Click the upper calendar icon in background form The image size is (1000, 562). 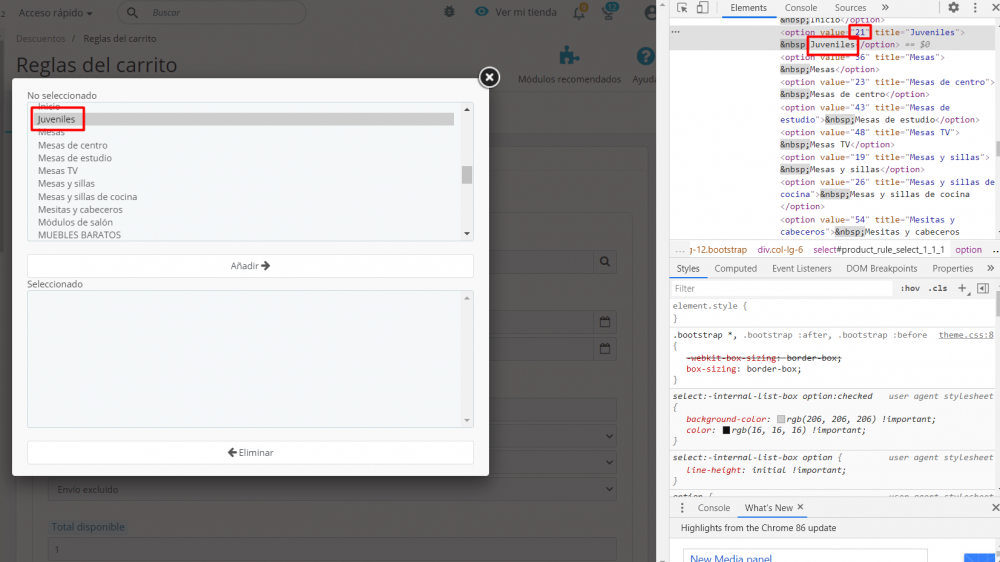(x=605, y=322)
